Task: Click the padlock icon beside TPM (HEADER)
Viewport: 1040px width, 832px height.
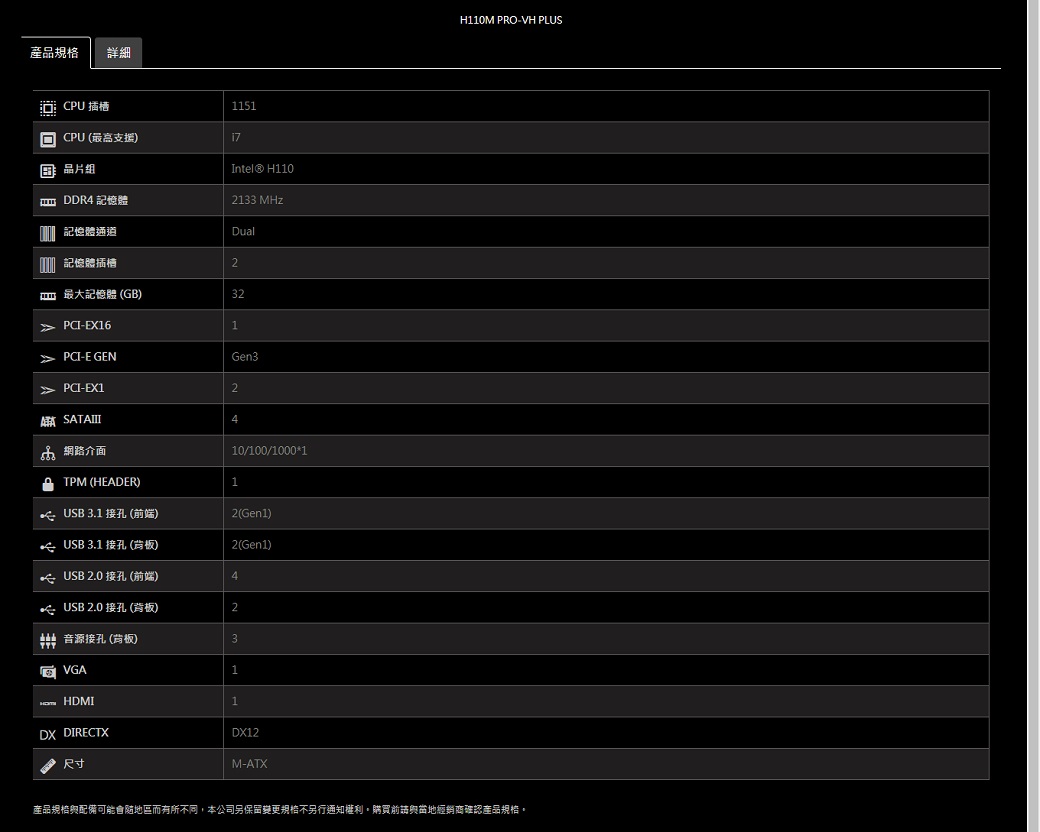Action: click(x=48, y=484)
